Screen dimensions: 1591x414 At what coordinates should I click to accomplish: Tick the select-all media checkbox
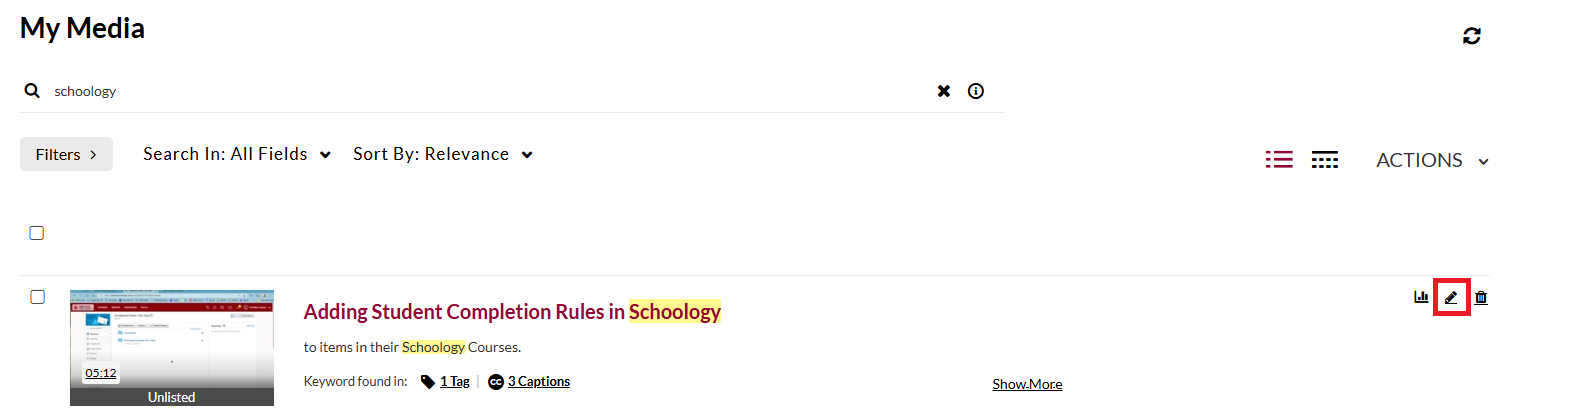[x=37, y=233]
